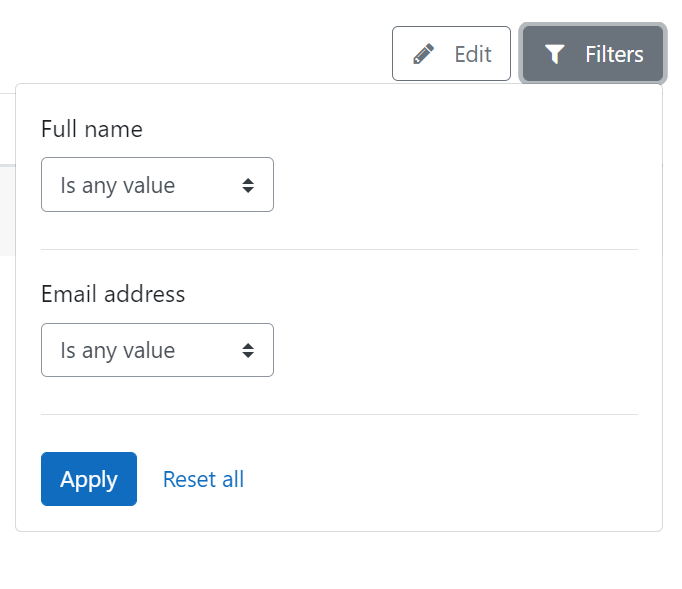Apply the selected filters
Viewport: 682px width, 589px height.
(x=89, y=479)
